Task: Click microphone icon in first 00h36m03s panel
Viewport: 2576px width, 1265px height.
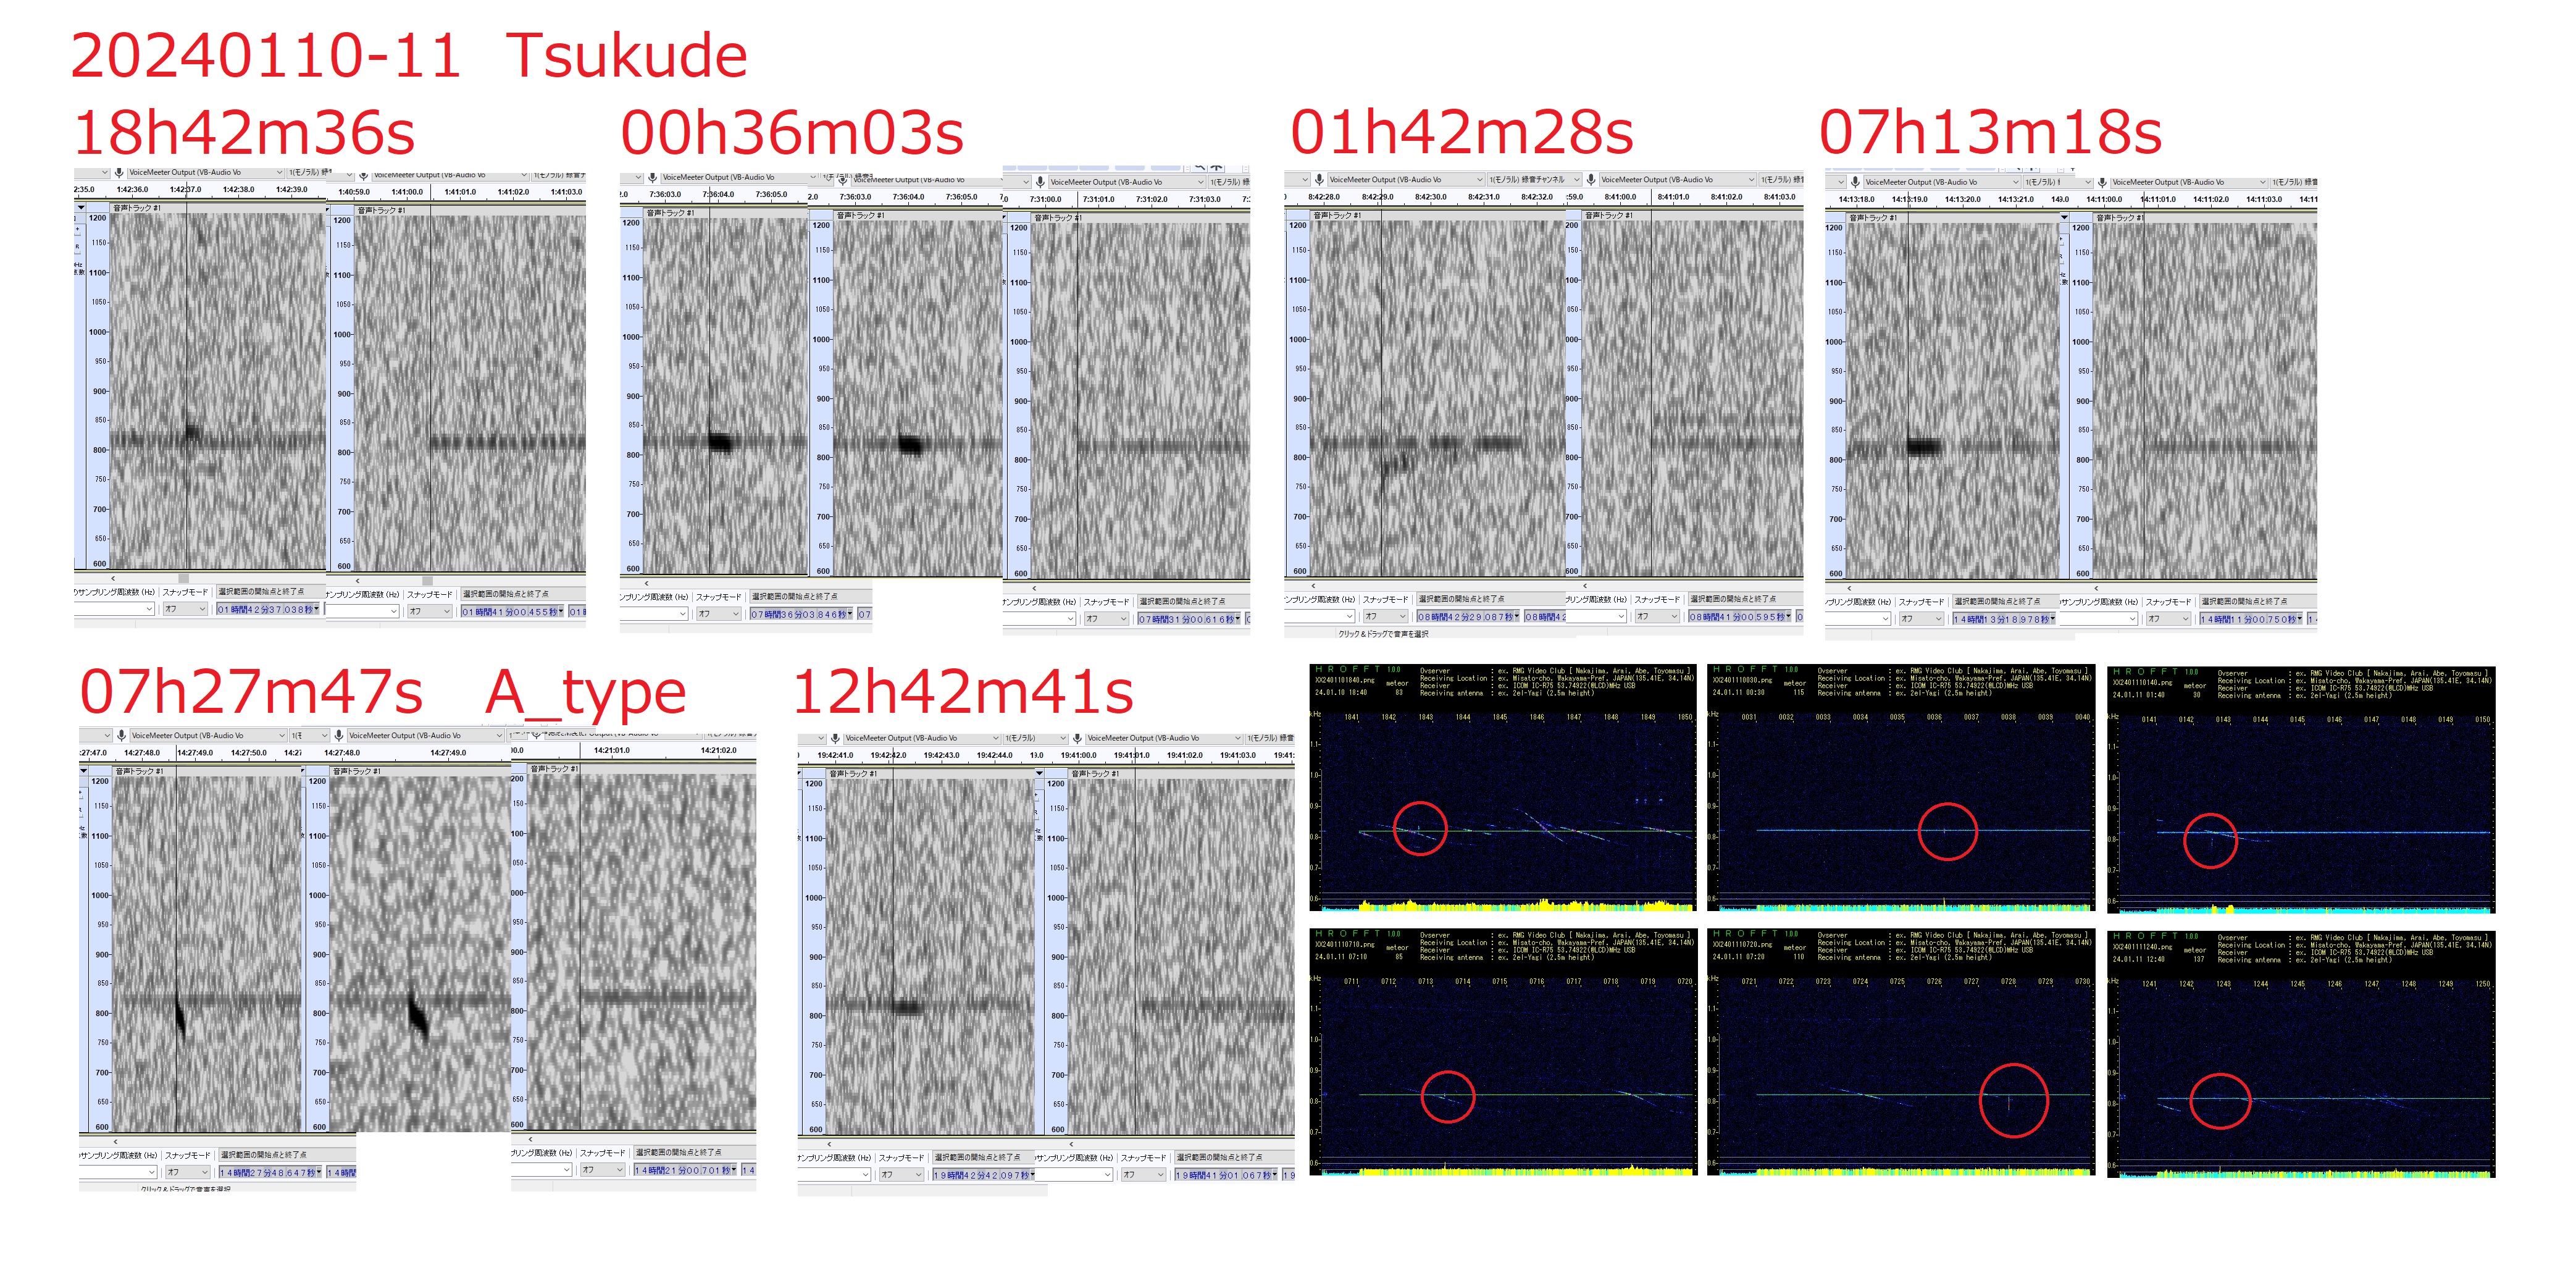Action: (x=652, y=177)
